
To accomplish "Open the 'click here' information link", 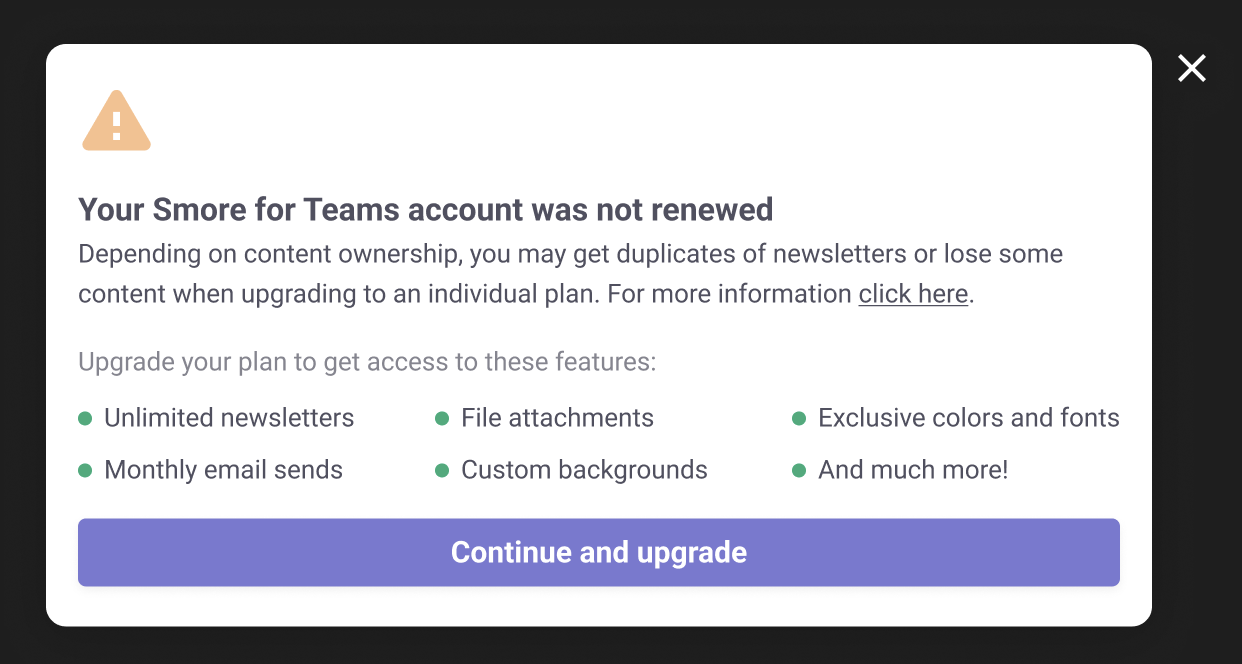I will (913, 294).
